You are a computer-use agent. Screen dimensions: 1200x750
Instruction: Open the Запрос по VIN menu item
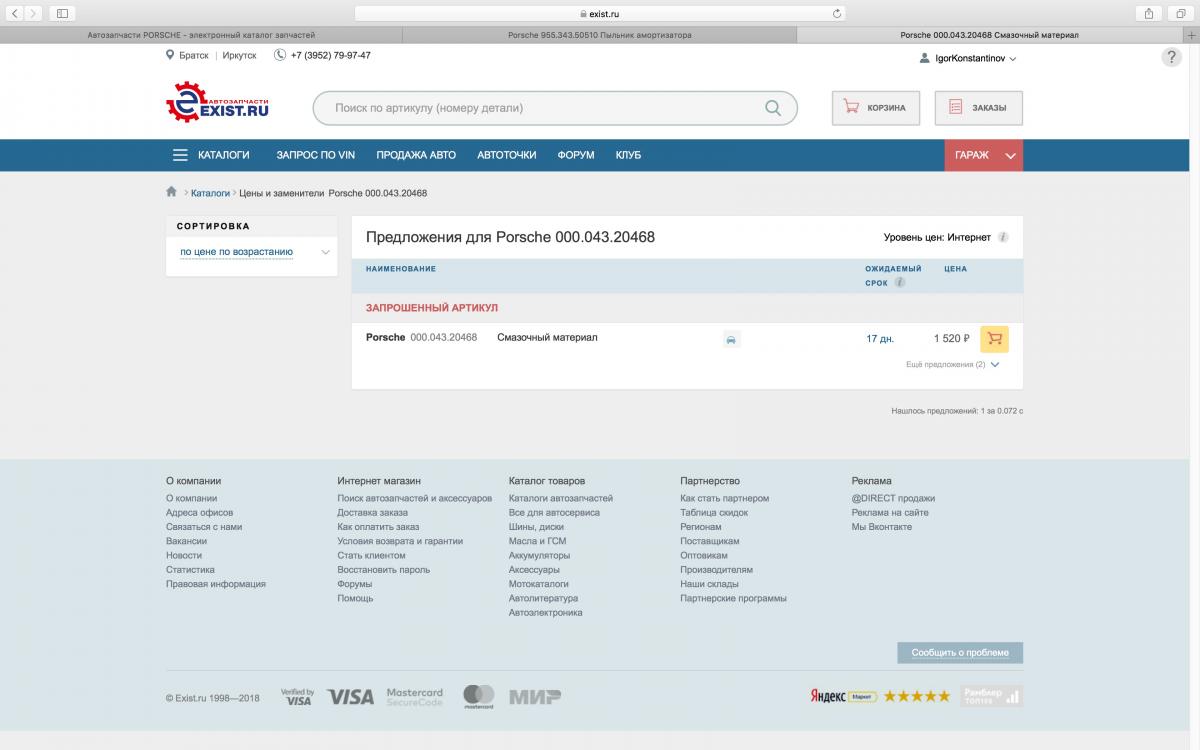315,155
